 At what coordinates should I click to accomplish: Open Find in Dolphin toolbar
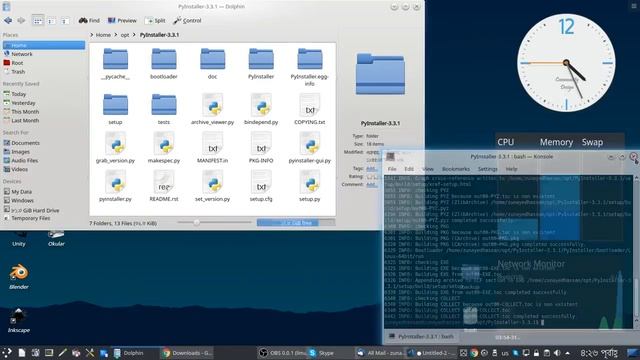point(89,20)
